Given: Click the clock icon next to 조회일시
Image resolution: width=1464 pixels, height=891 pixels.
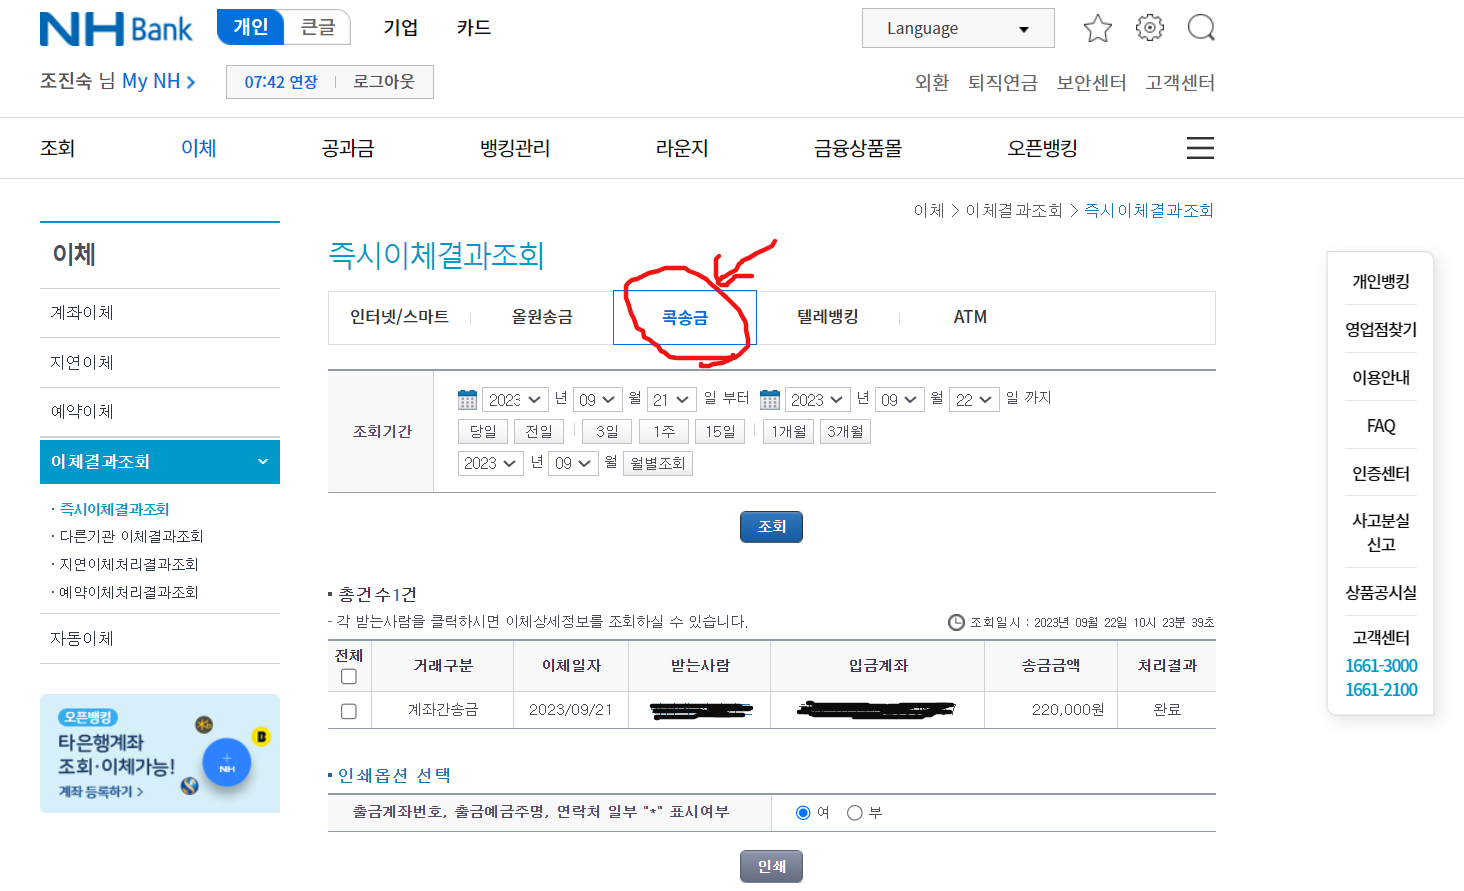Looking at the screenshot, I should tap(958, 621).
